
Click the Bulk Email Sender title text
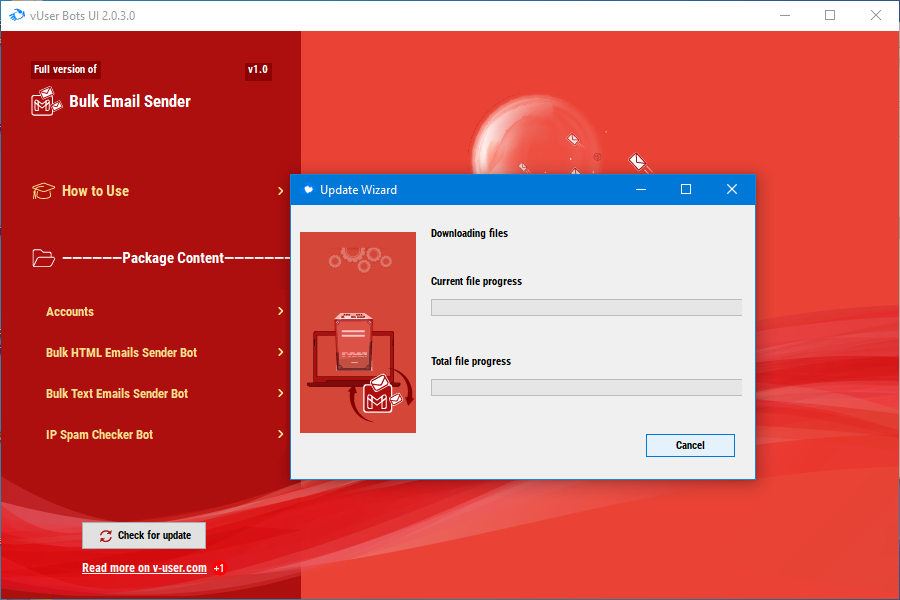130,102
